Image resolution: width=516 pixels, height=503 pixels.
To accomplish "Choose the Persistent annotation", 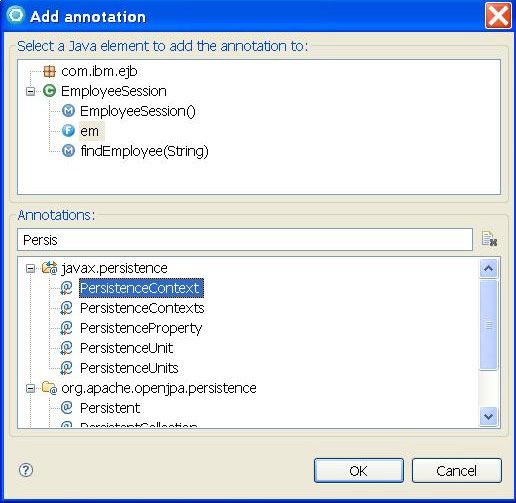I will [x=110, y=408].
